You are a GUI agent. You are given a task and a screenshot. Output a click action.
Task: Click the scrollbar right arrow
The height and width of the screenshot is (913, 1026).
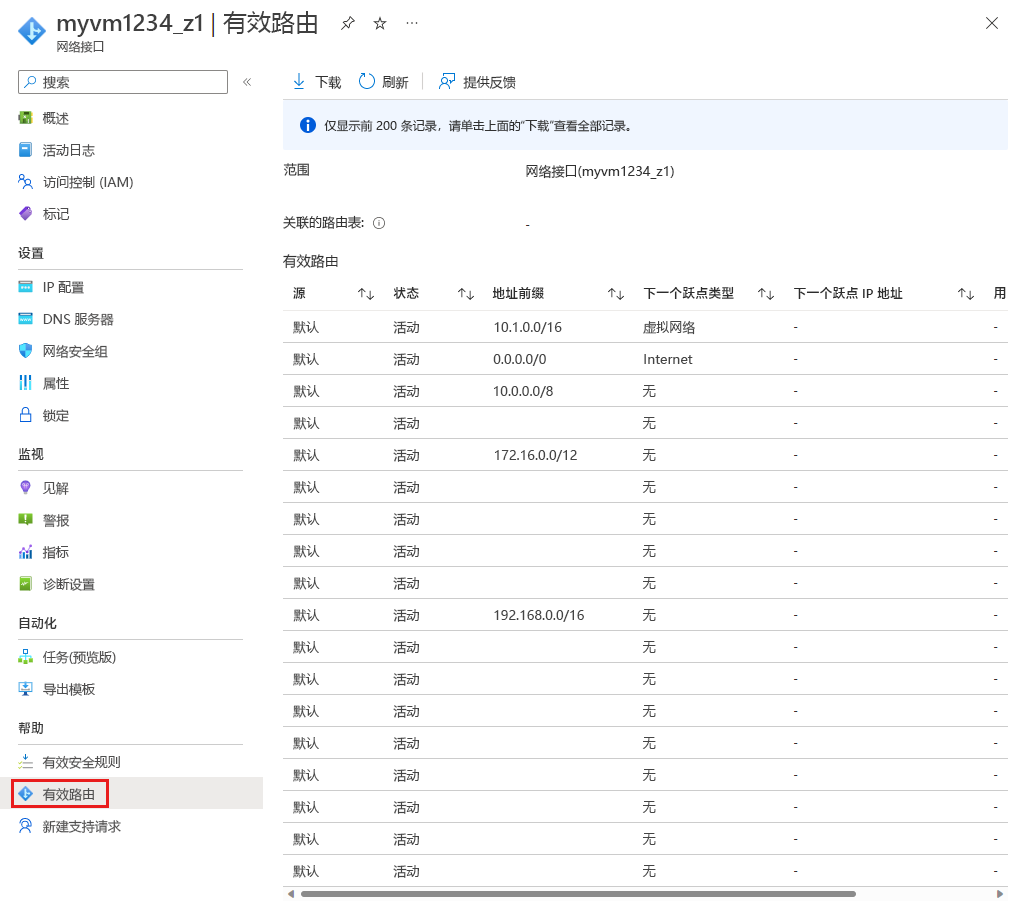tap(1000, 894)
